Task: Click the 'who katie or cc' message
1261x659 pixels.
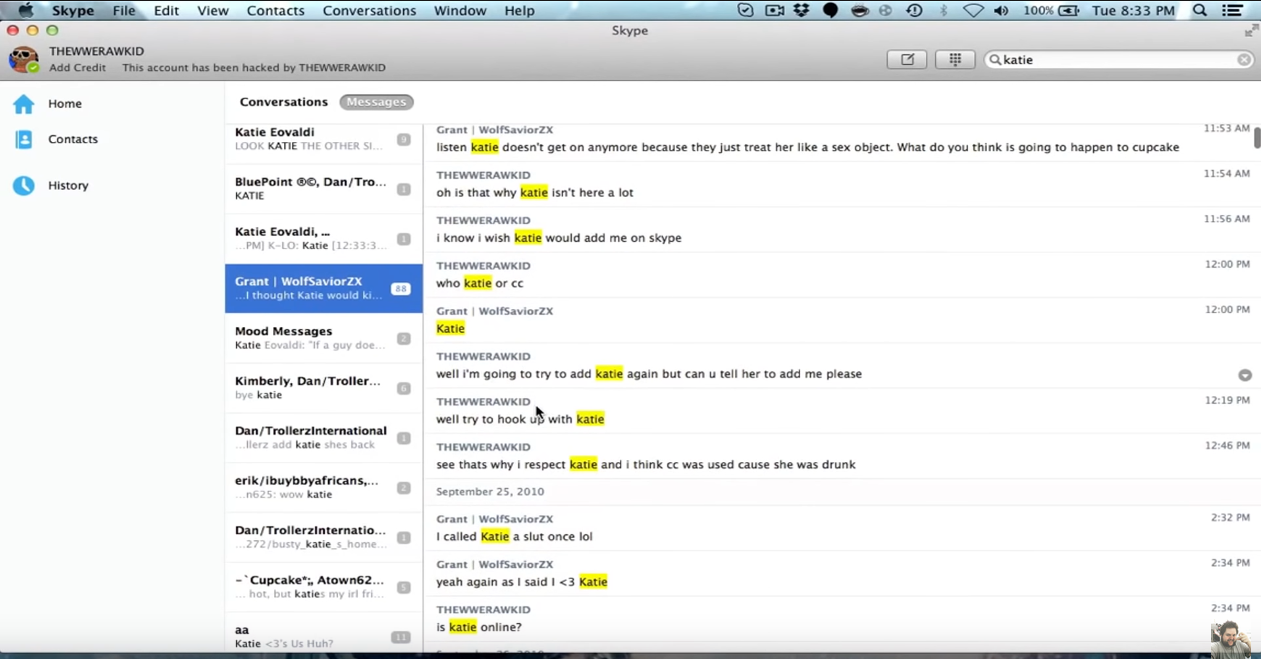Action: [480, 283]
